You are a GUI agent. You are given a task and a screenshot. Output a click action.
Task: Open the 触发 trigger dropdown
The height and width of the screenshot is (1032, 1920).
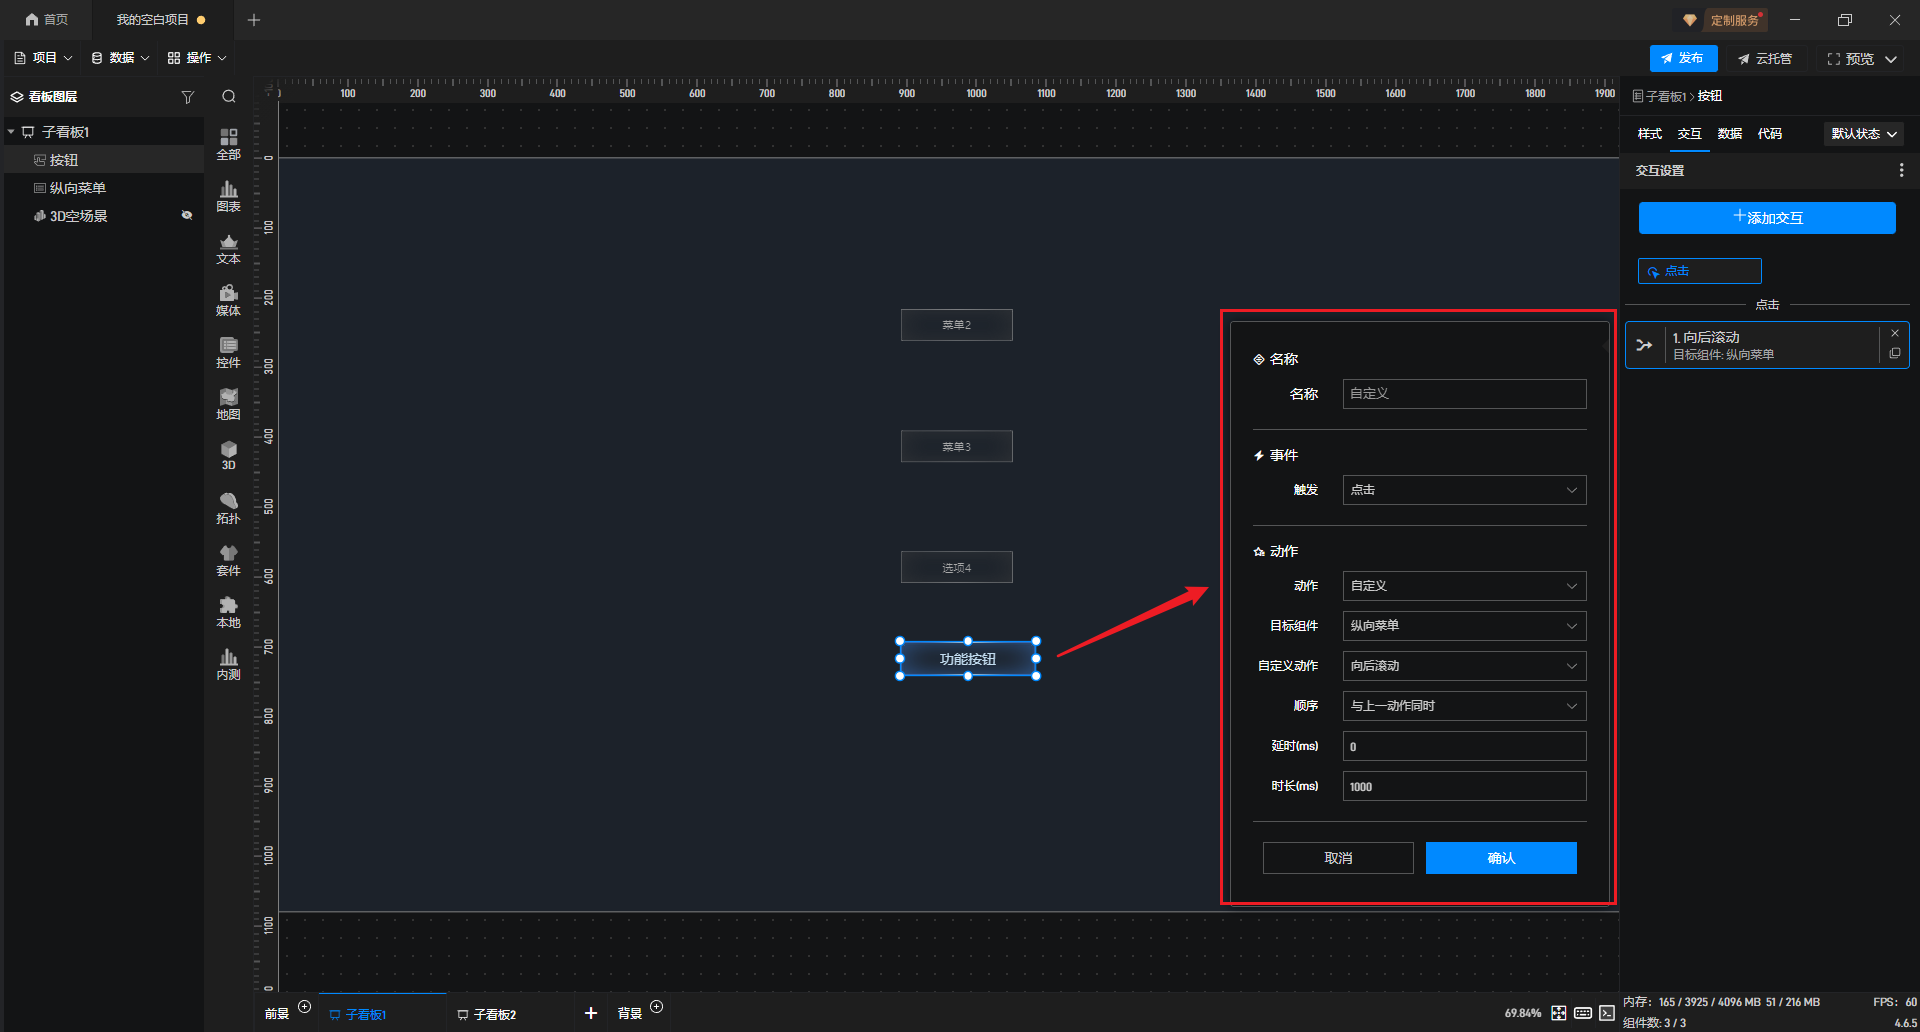pyautogui.click(x=1463, y=490)
